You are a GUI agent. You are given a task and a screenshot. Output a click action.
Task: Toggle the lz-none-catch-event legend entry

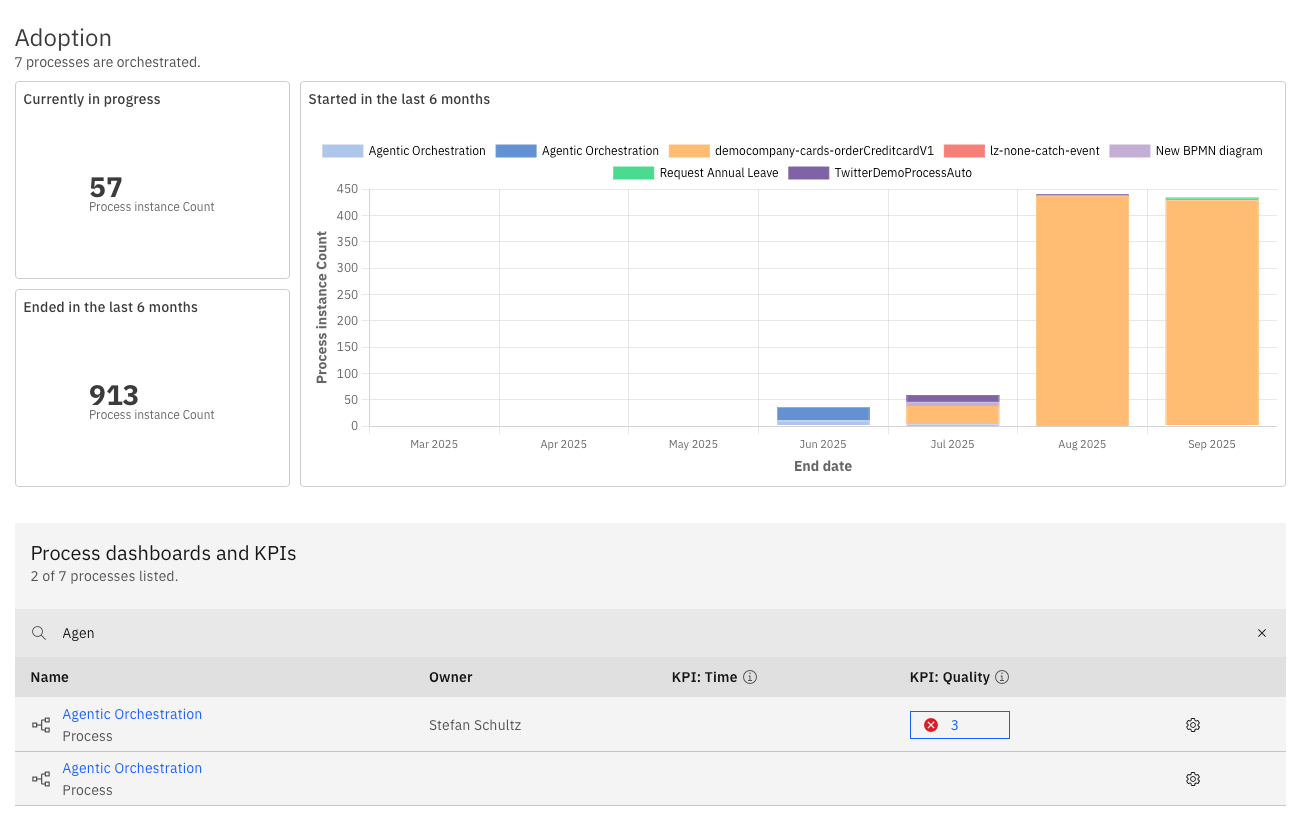pos(1022,151)
